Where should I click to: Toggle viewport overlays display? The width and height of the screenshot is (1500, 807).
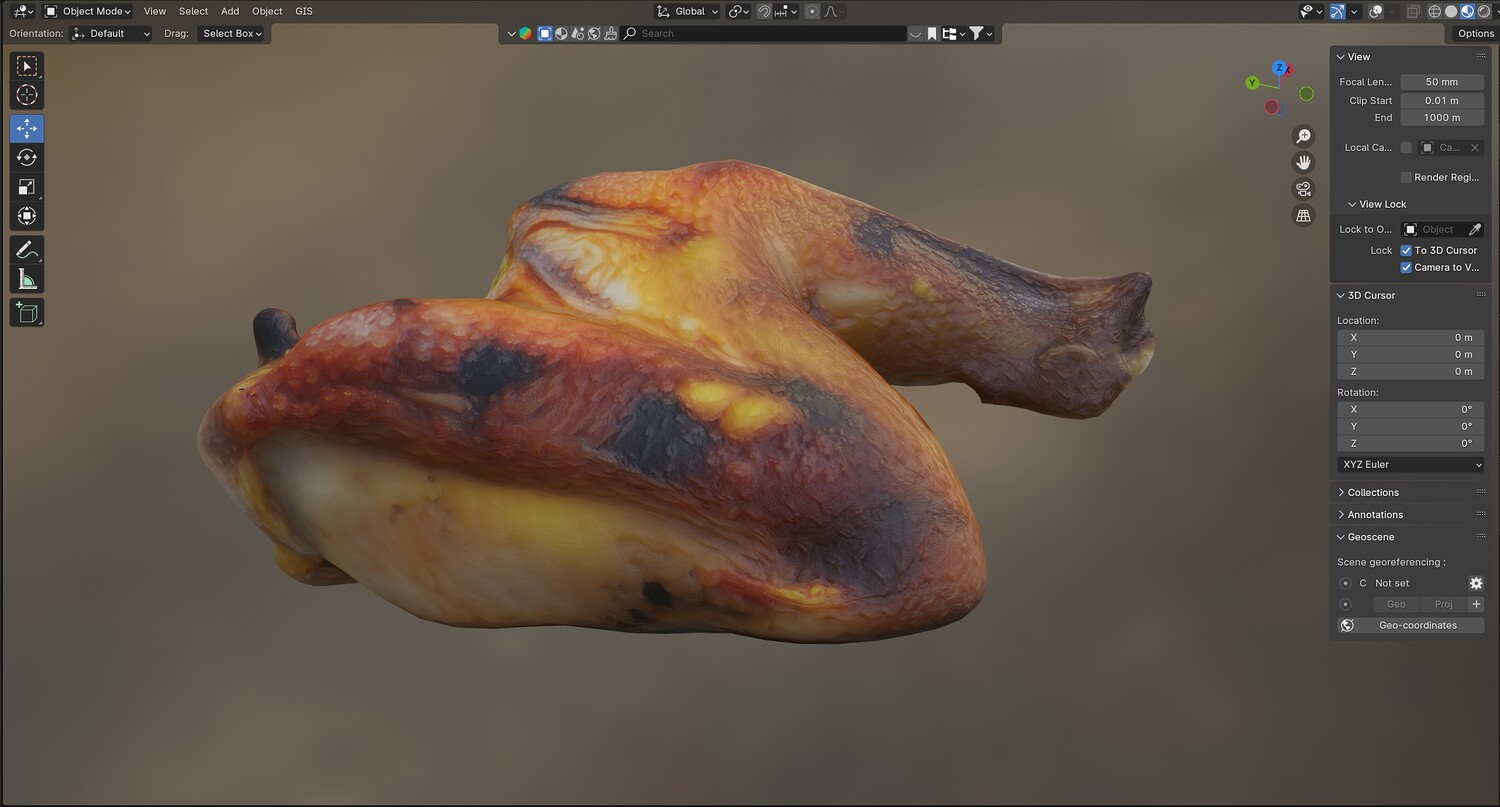(x=1376, y=11)
